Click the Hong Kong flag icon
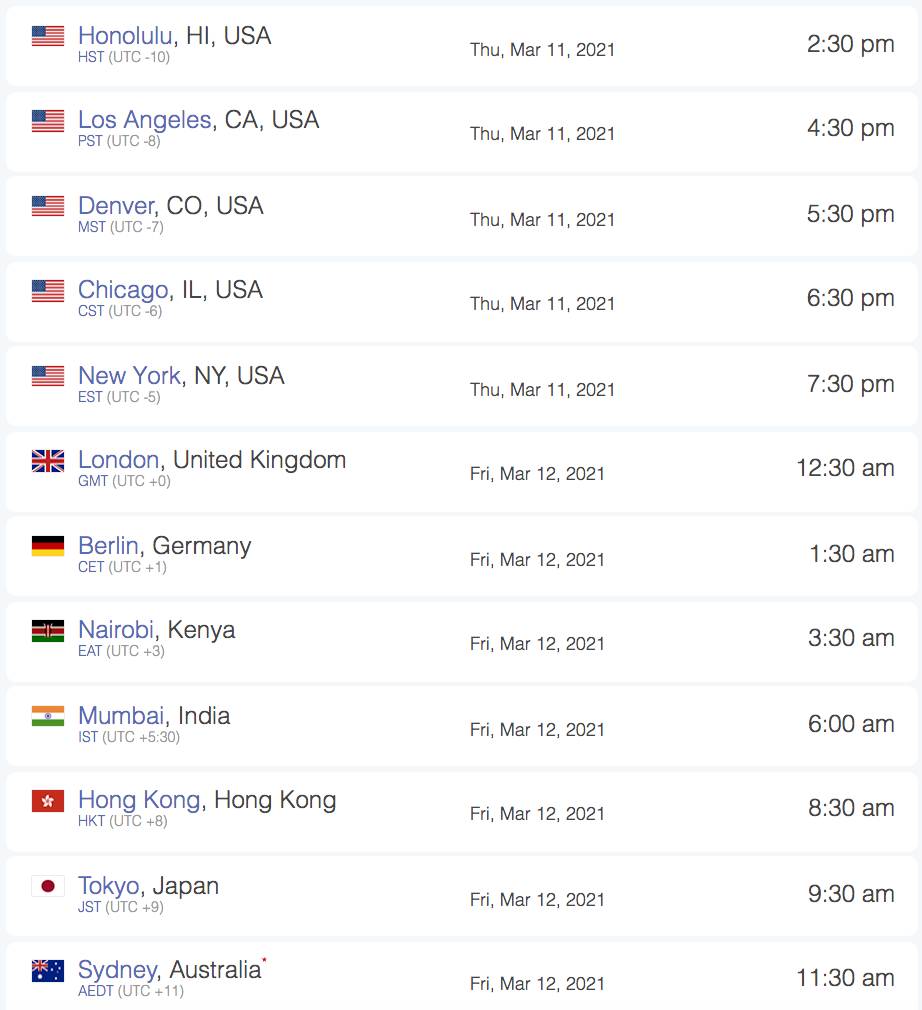 coord(48,801)
